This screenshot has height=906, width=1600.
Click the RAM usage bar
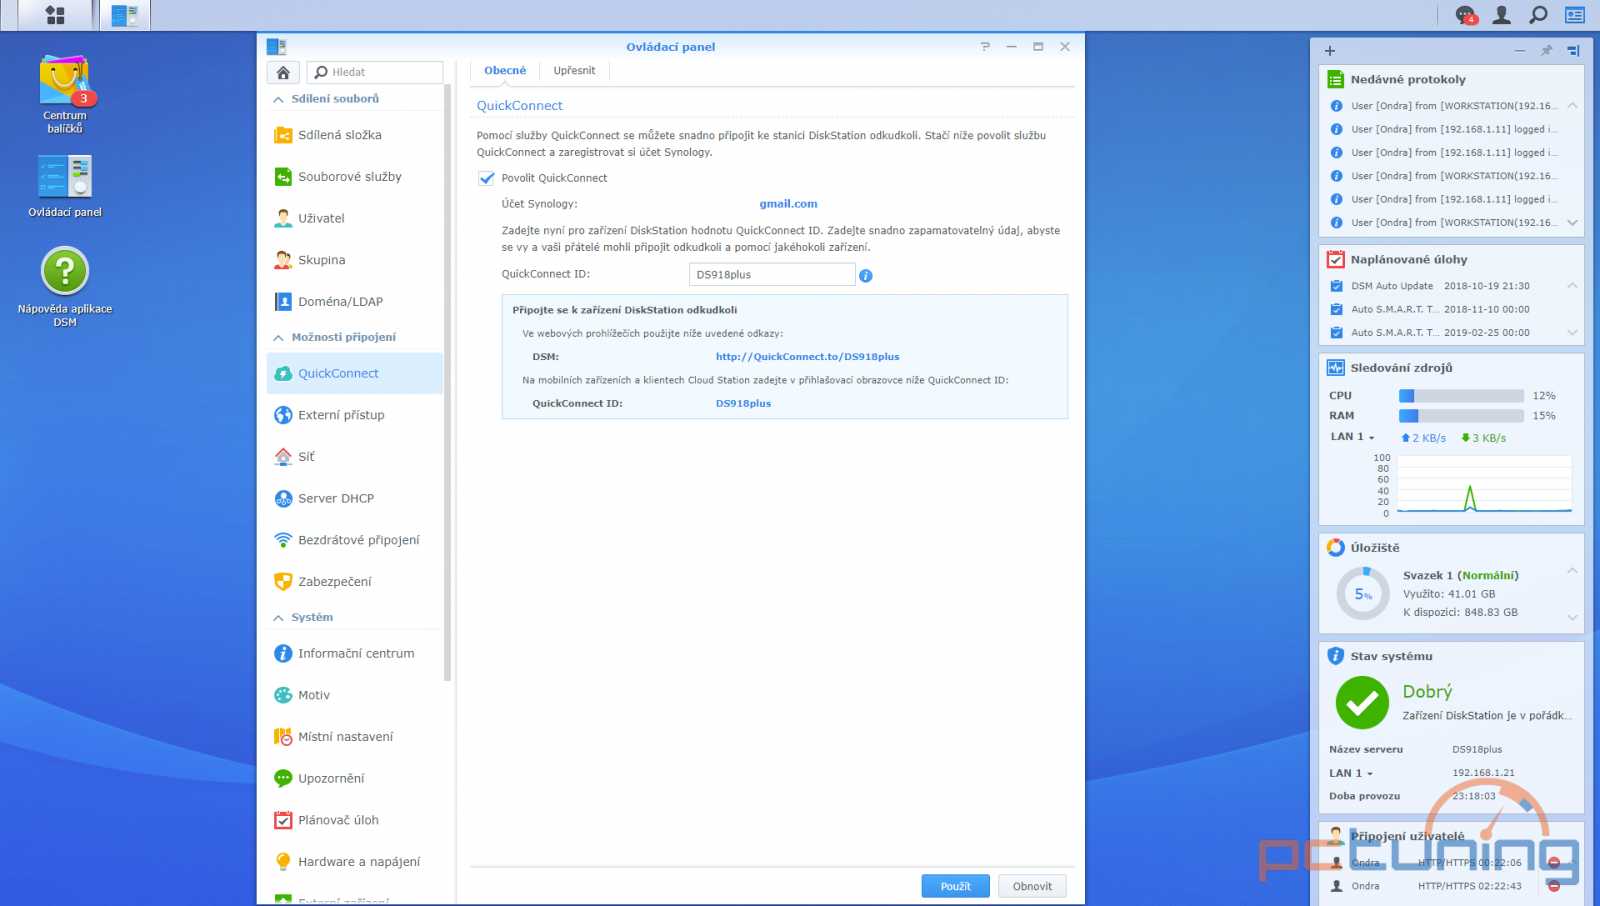point(1461,416)
